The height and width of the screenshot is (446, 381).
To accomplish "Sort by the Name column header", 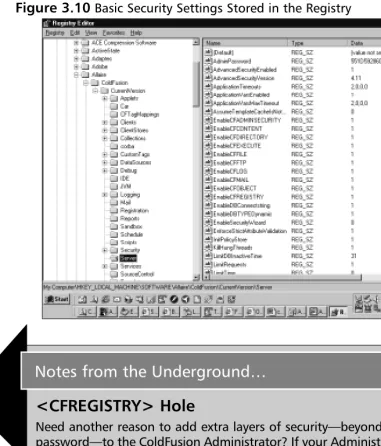I will click(x=245, y=43).
